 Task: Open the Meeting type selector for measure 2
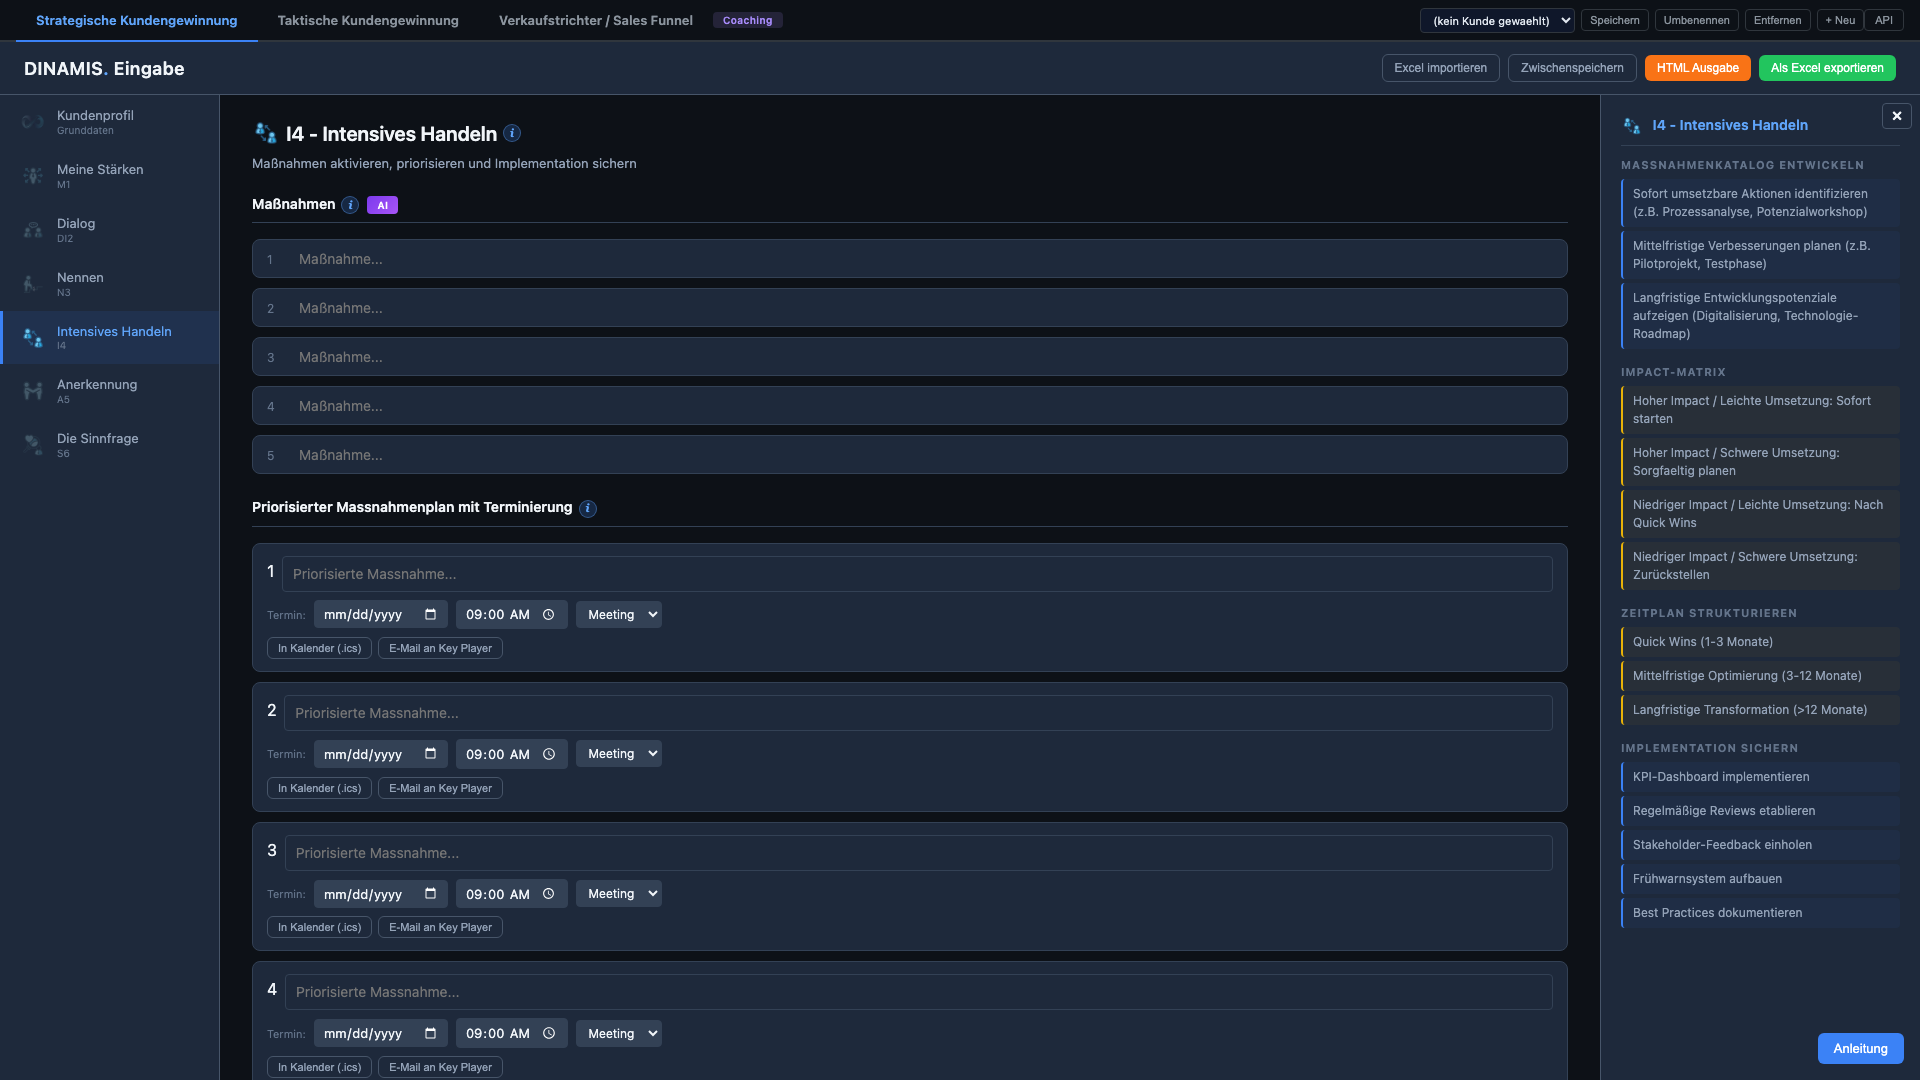pyautogui.click(x=618, y=753)
